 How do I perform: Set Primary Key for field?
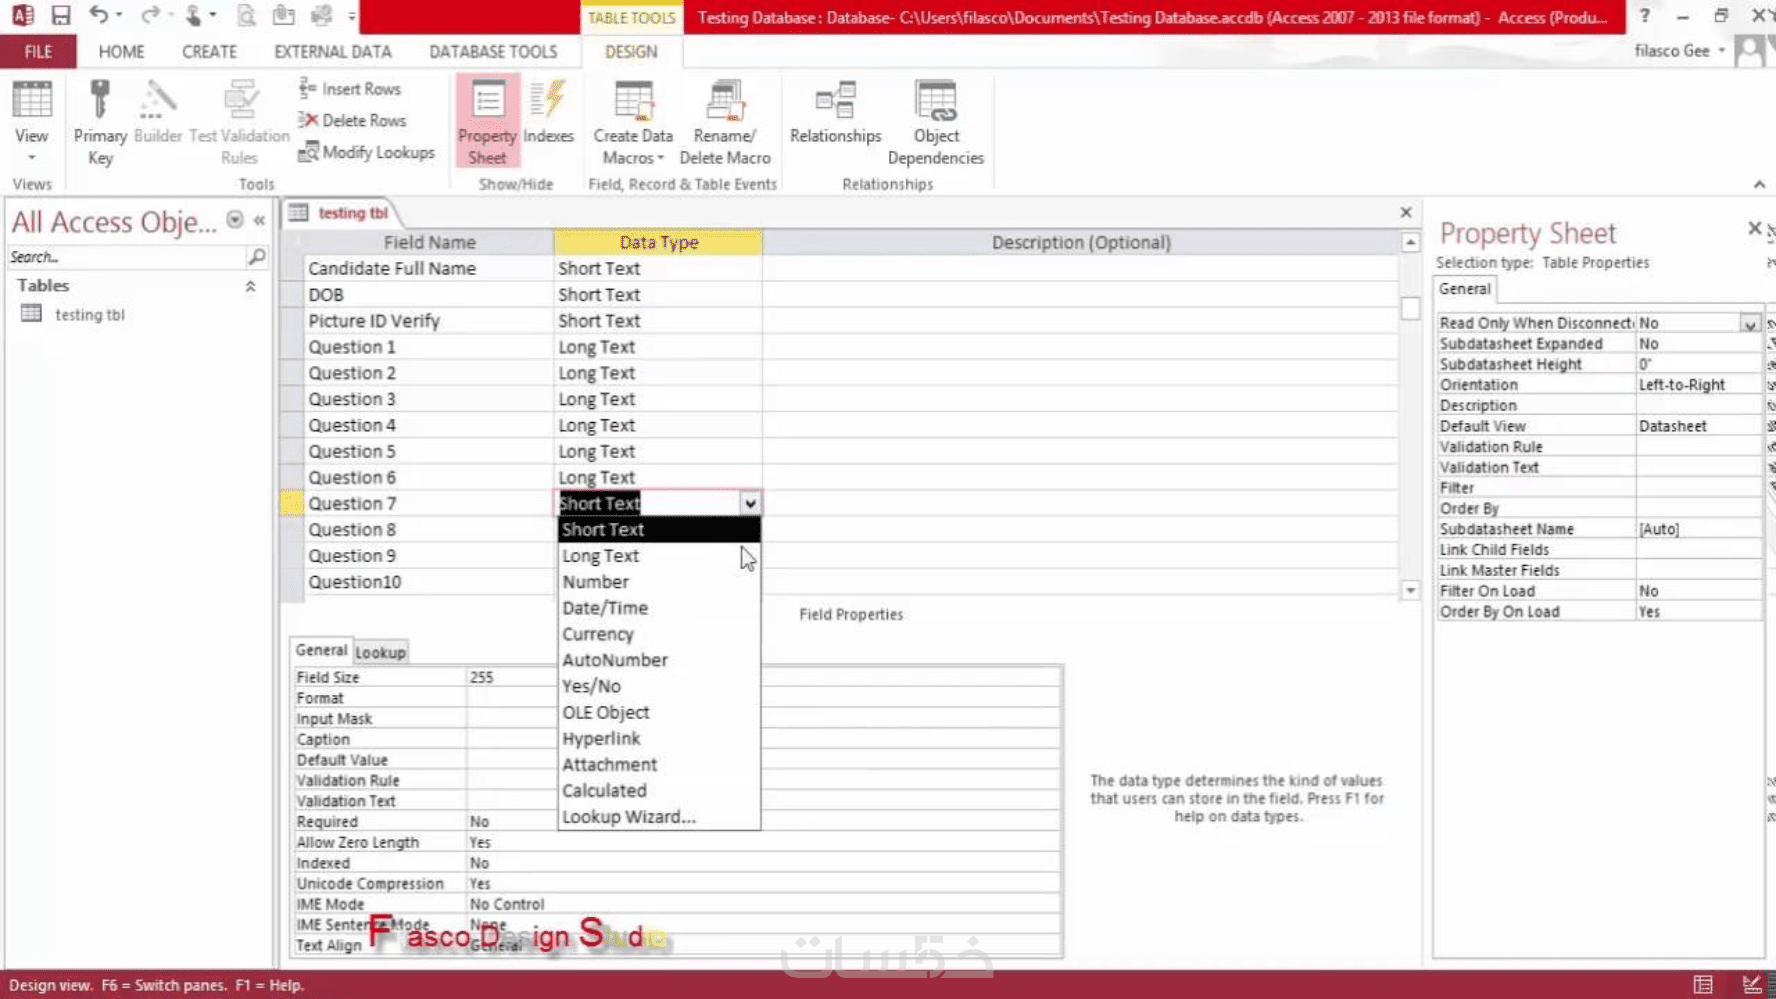coord(100,122)
